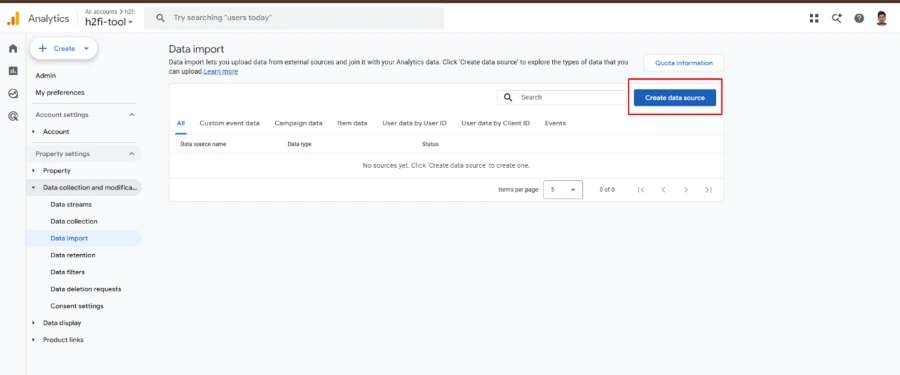The width and height of the screenshot is (900, 375).
Task: Open the h2fi-tool property selector
Action: pyautogui.click(x=108, y=22)
